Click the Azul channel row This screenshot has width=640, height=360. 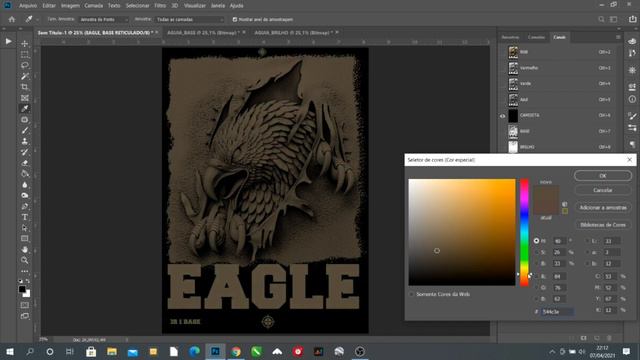pos(559,100)
